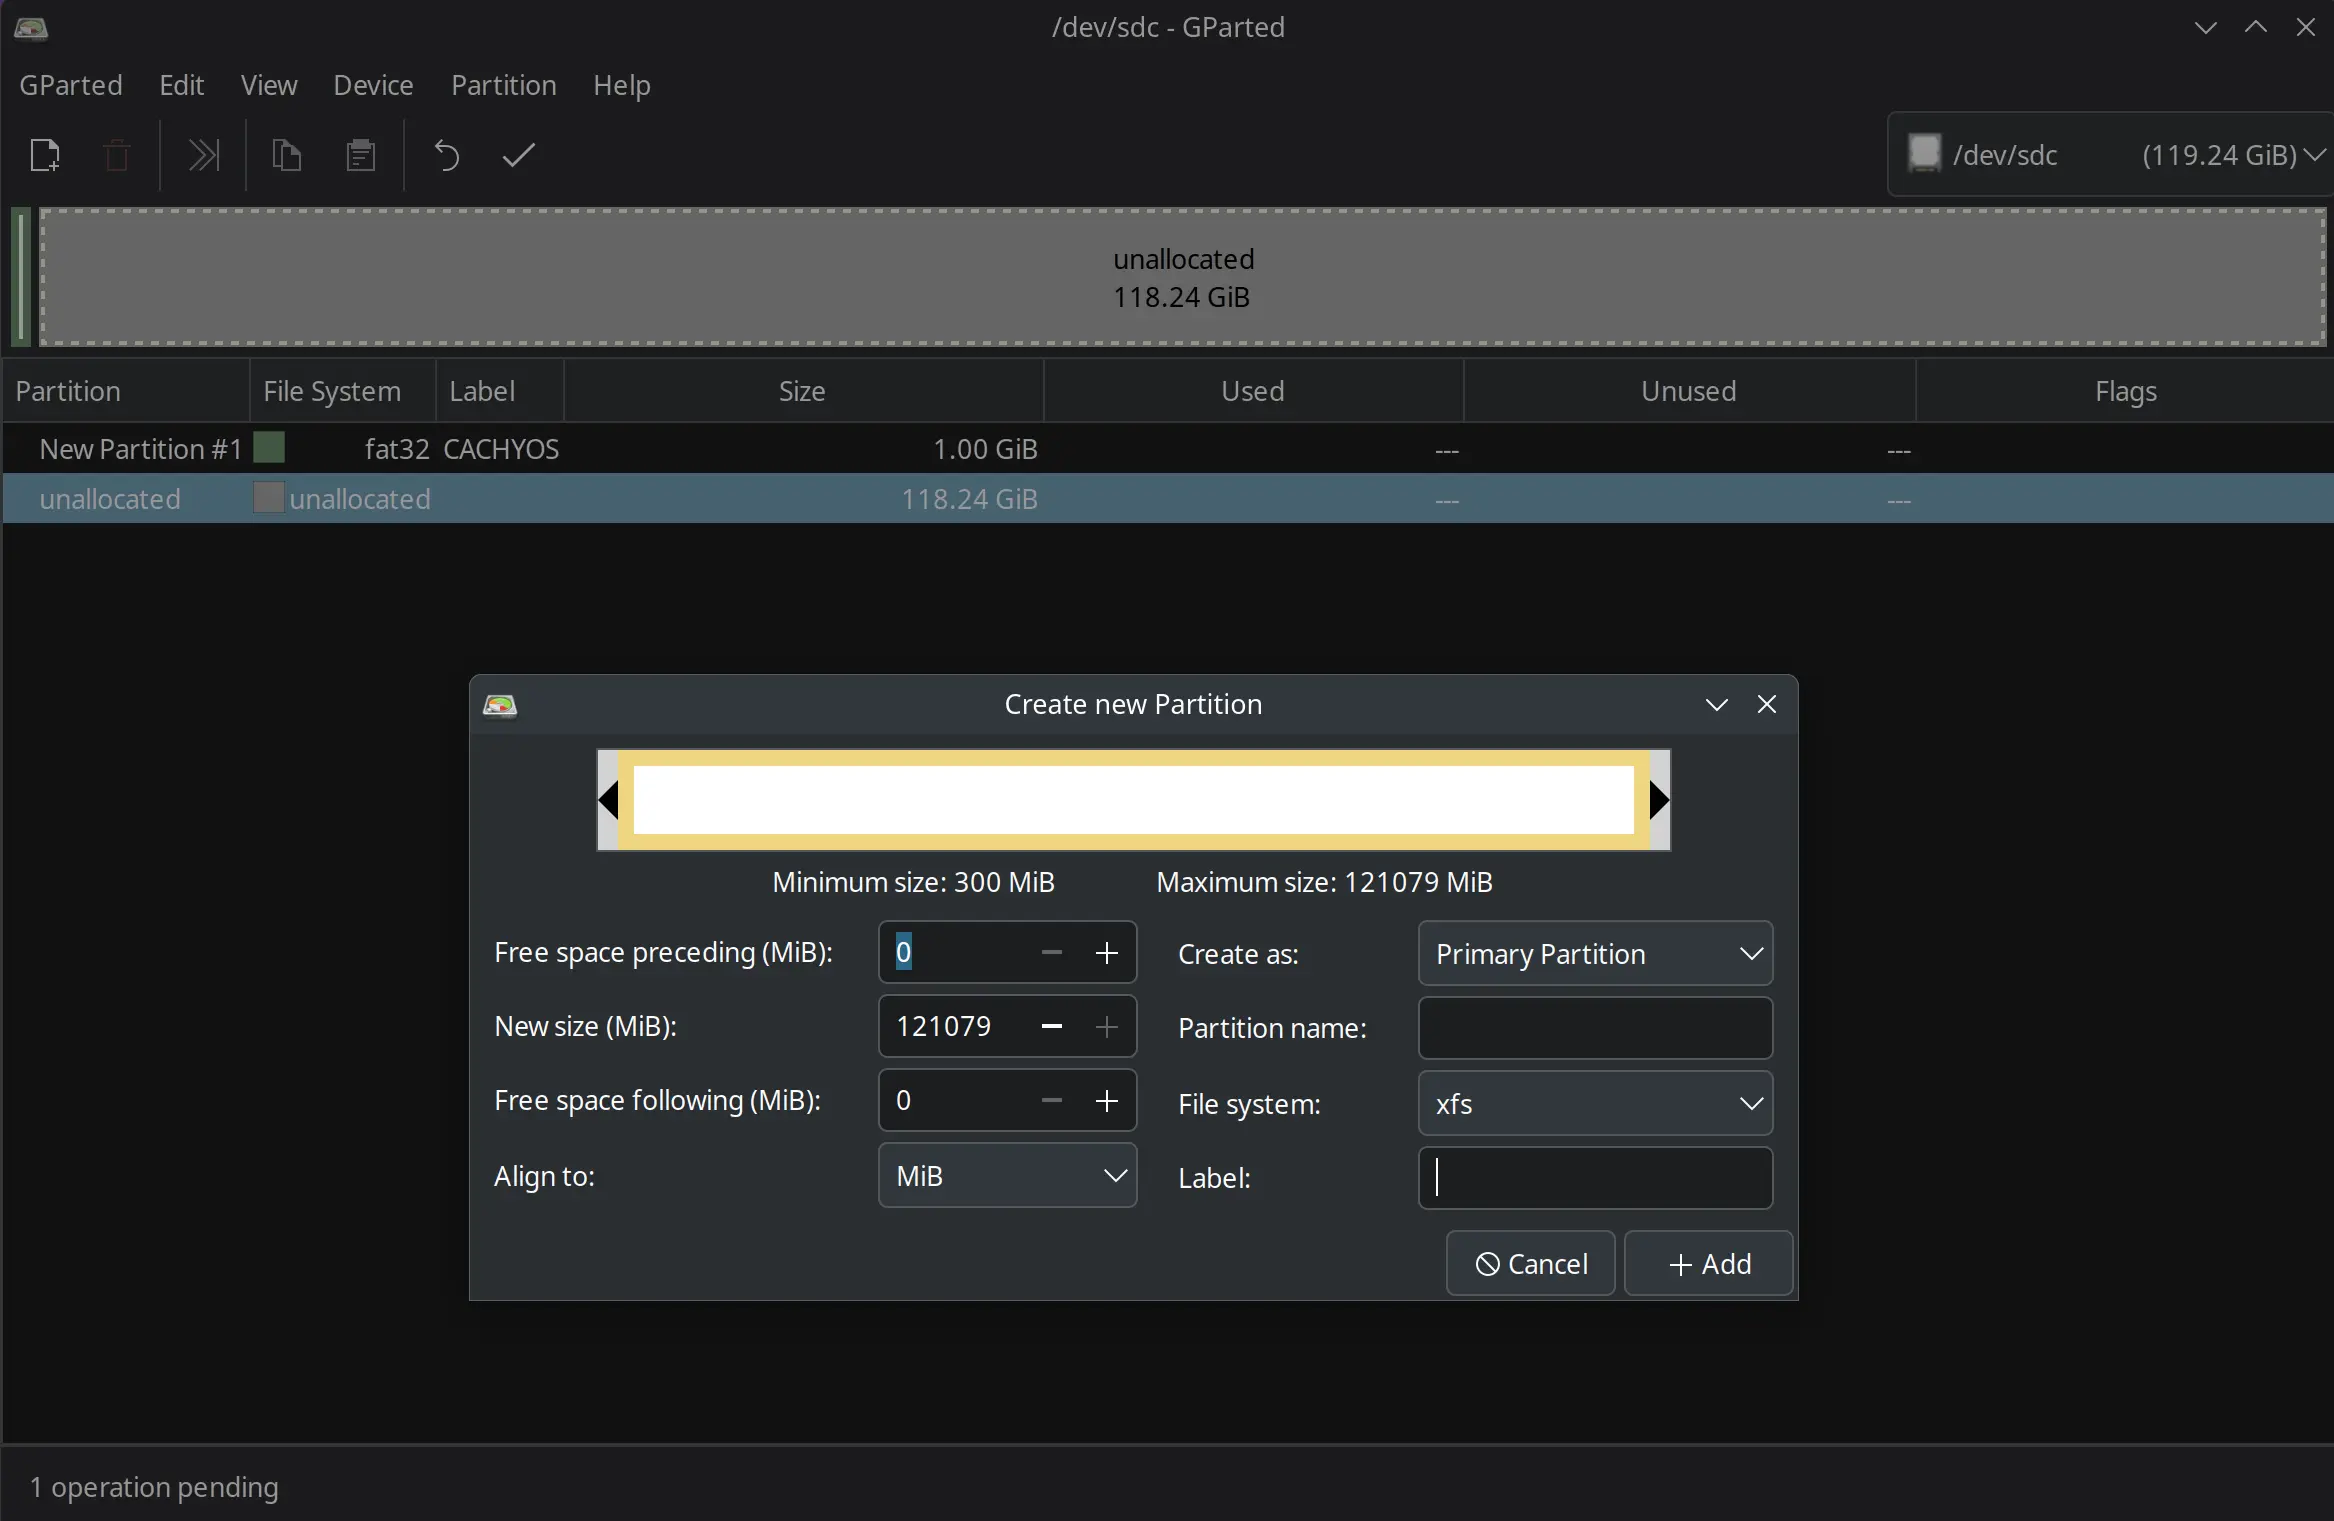Click the Paste partition toolbar icon

tap(361, 155)
